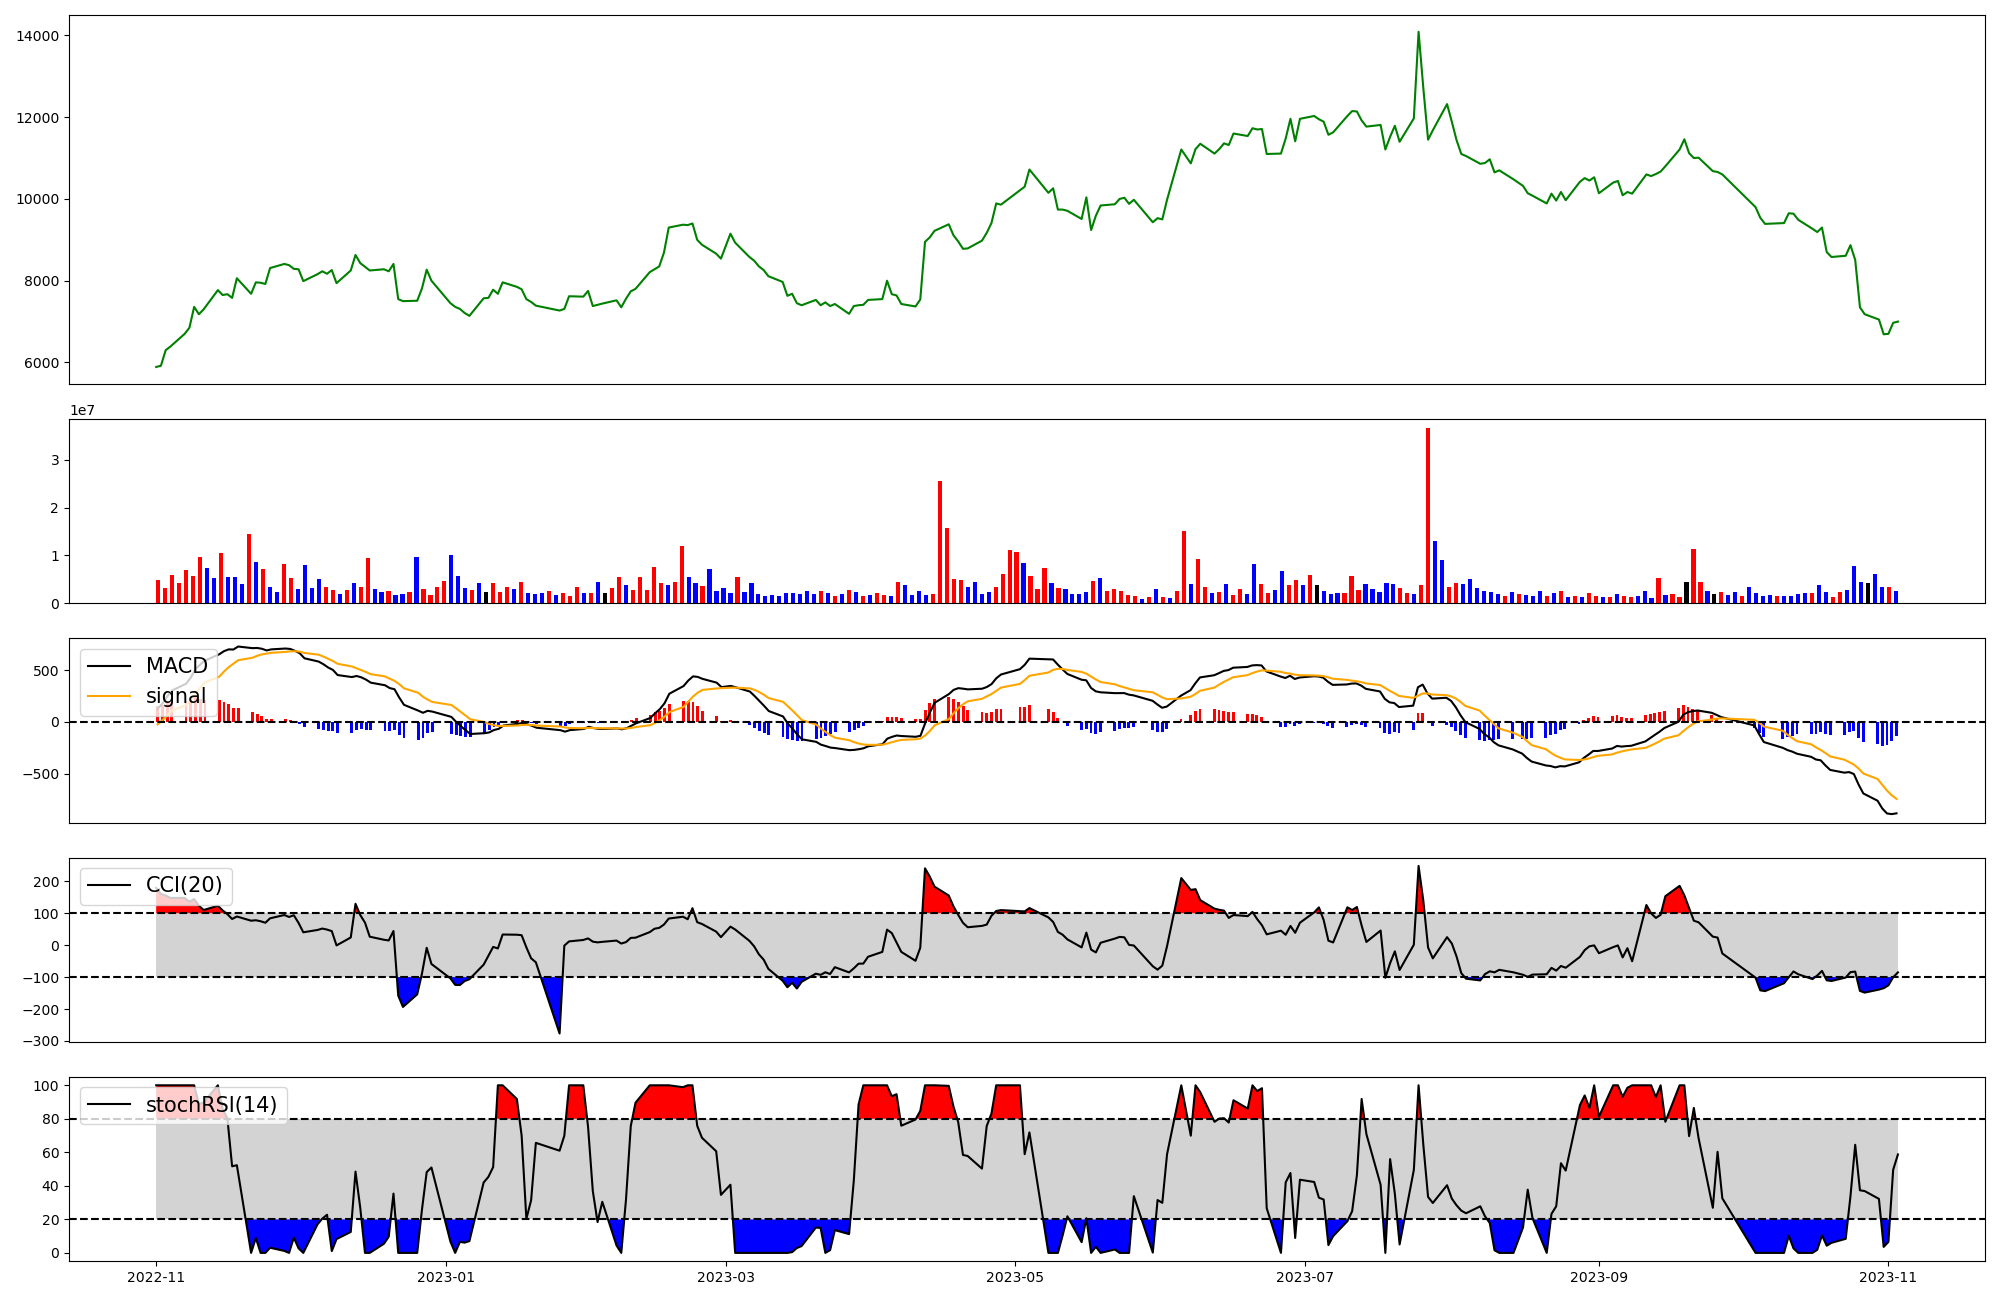2000x1300 pixels.
Task: Click the 2023-01 x-axis tick label
Action: 446,1277
